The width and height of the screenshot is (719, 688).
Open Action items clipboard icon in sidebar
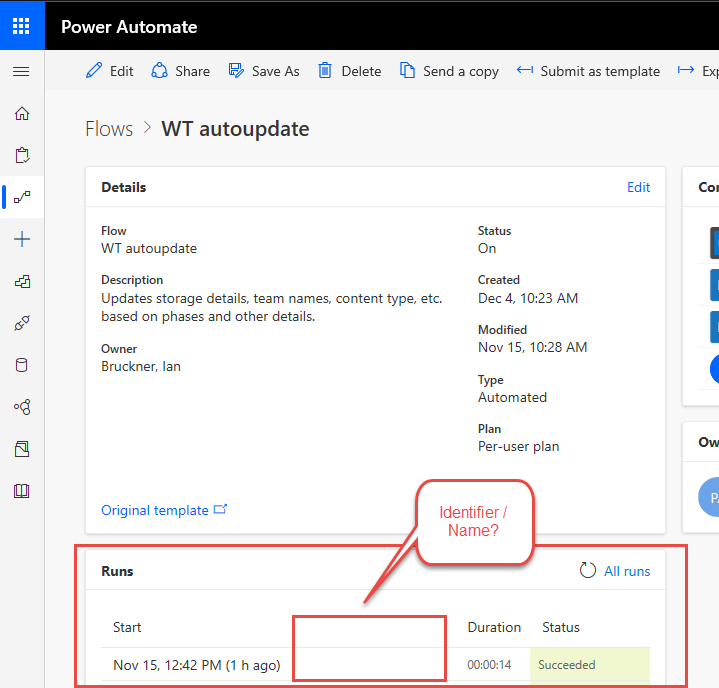coord(22,155)
